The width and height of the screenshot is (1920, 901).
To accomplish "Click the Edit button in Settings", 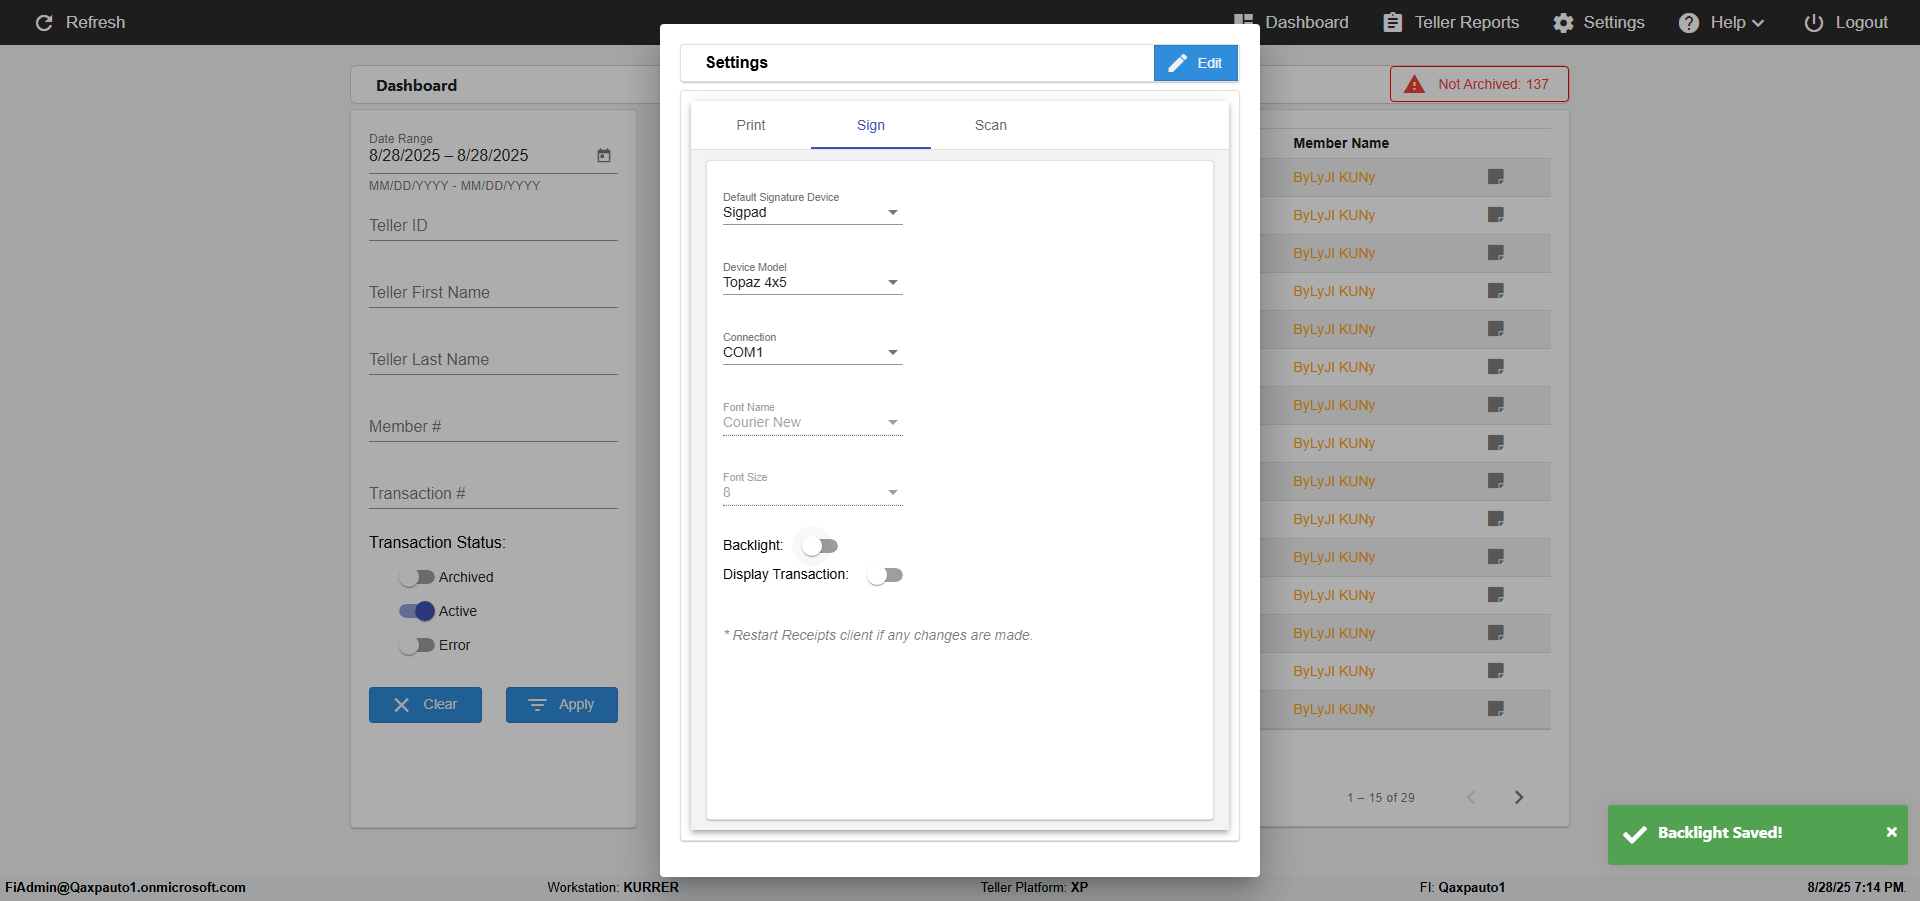I will [1196, 63].
